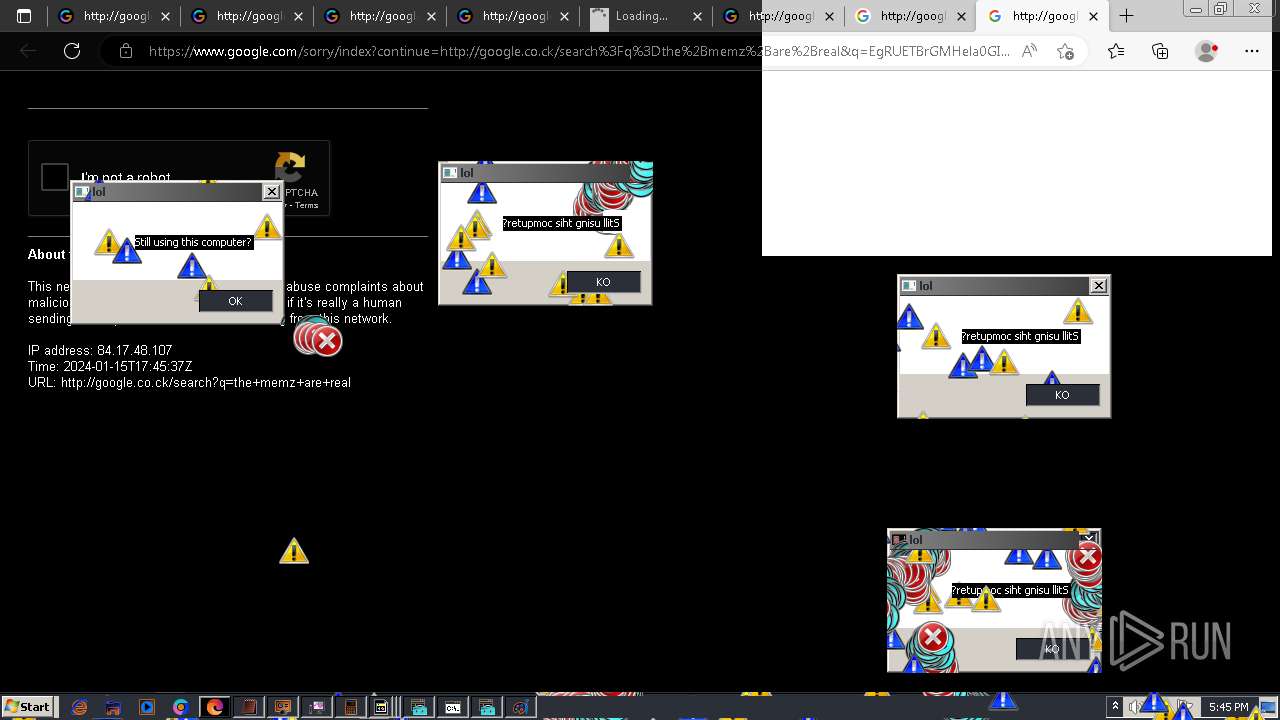Open the Notepad taskbar button

pyautogui.click(x=249, y=707)
